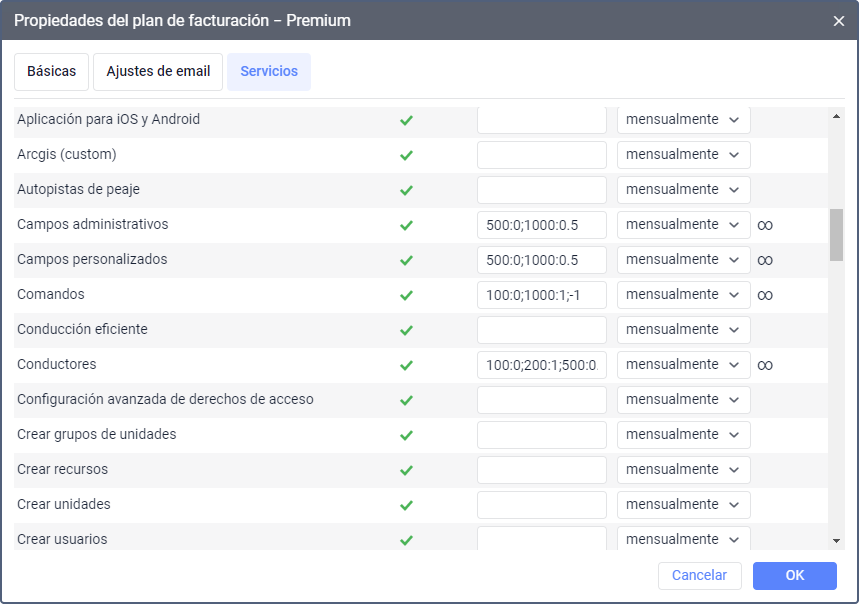Click the vertical scrollbar thumb
The width and height of the screenshot is (859, 604).
click(x=836, y=235)
